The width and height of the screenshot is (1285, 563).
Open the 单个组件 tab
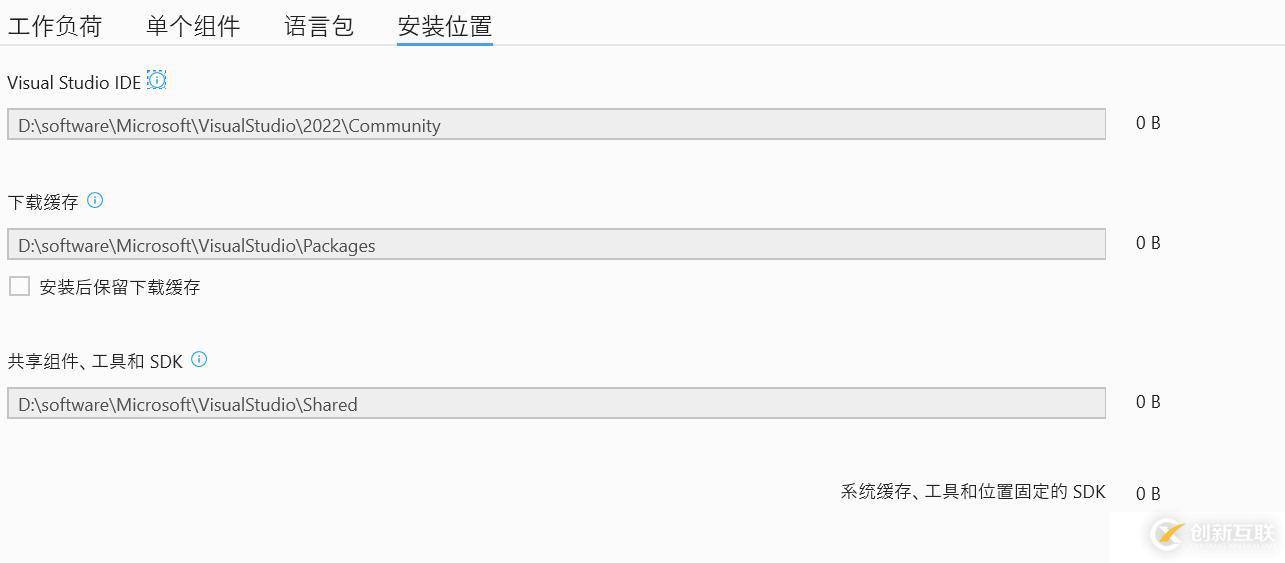click(x=193, y=26)
